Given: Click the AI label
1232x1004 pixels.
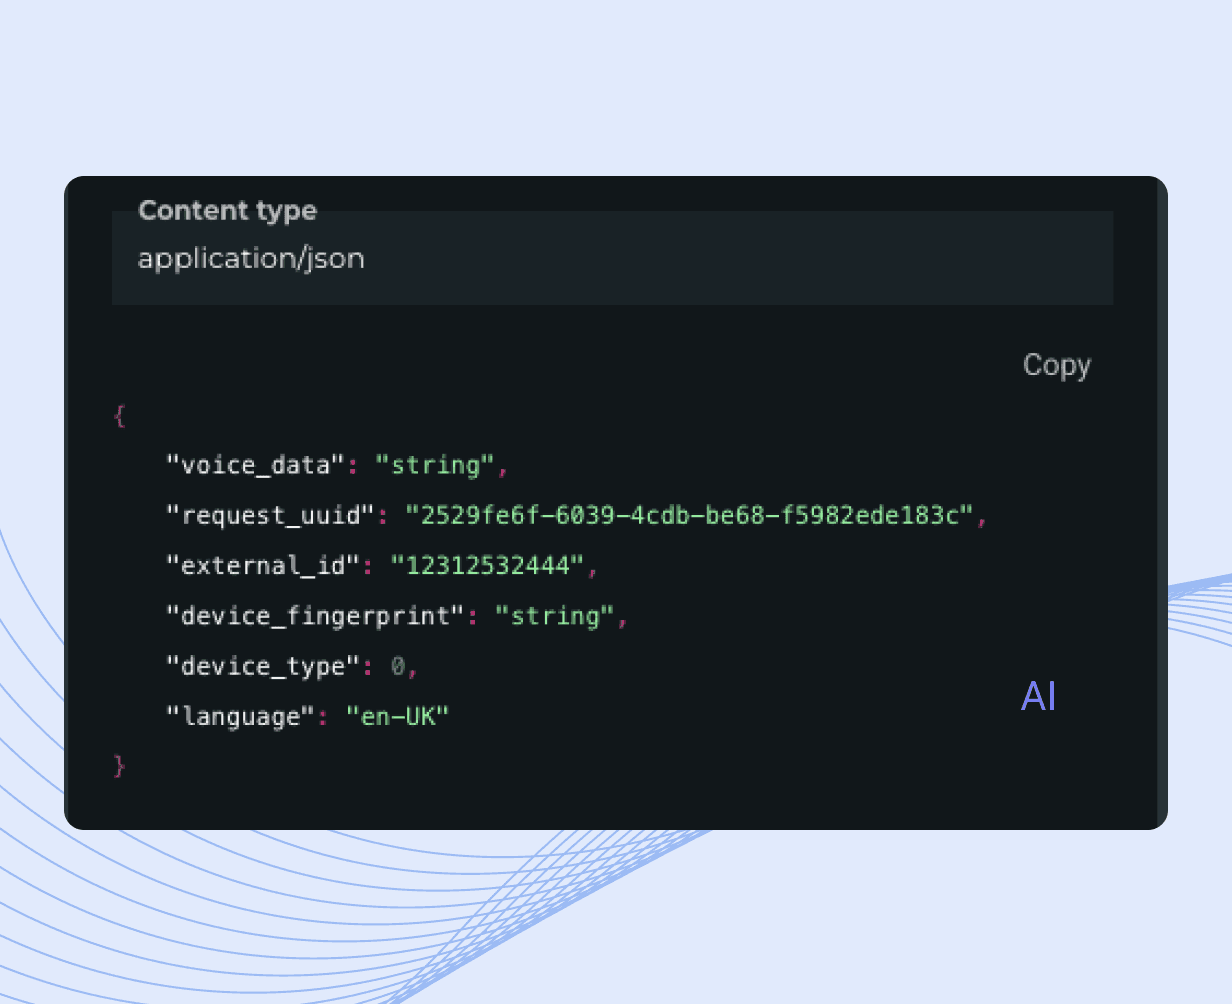Looking at the screenshot, I should (x=1038, y=696).
